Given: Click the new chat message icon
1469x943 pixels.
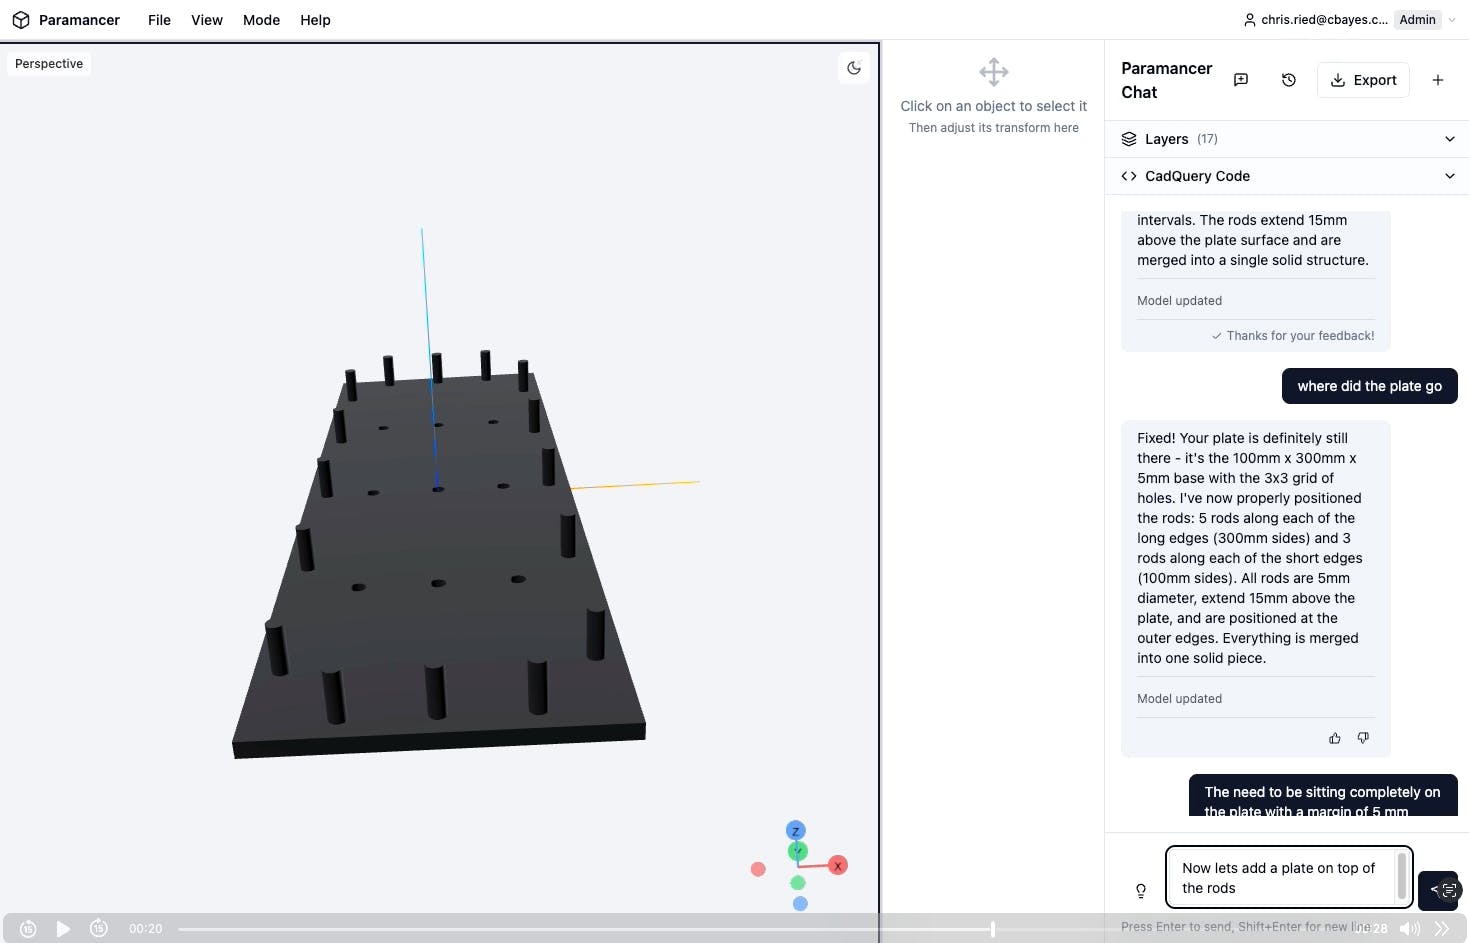Looking at the screenshot, I should click(x=1241, y=80).
